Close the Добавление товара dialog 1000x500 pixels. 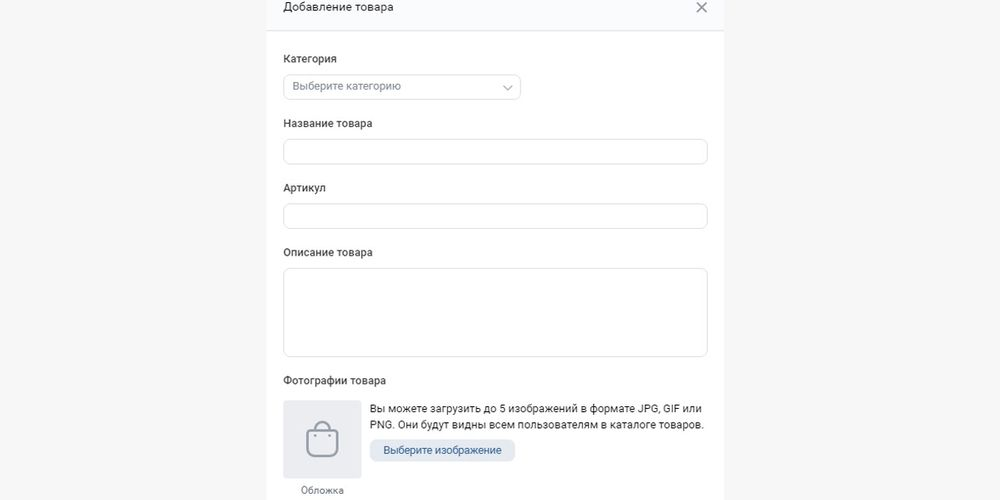click(x=702, y=8)
